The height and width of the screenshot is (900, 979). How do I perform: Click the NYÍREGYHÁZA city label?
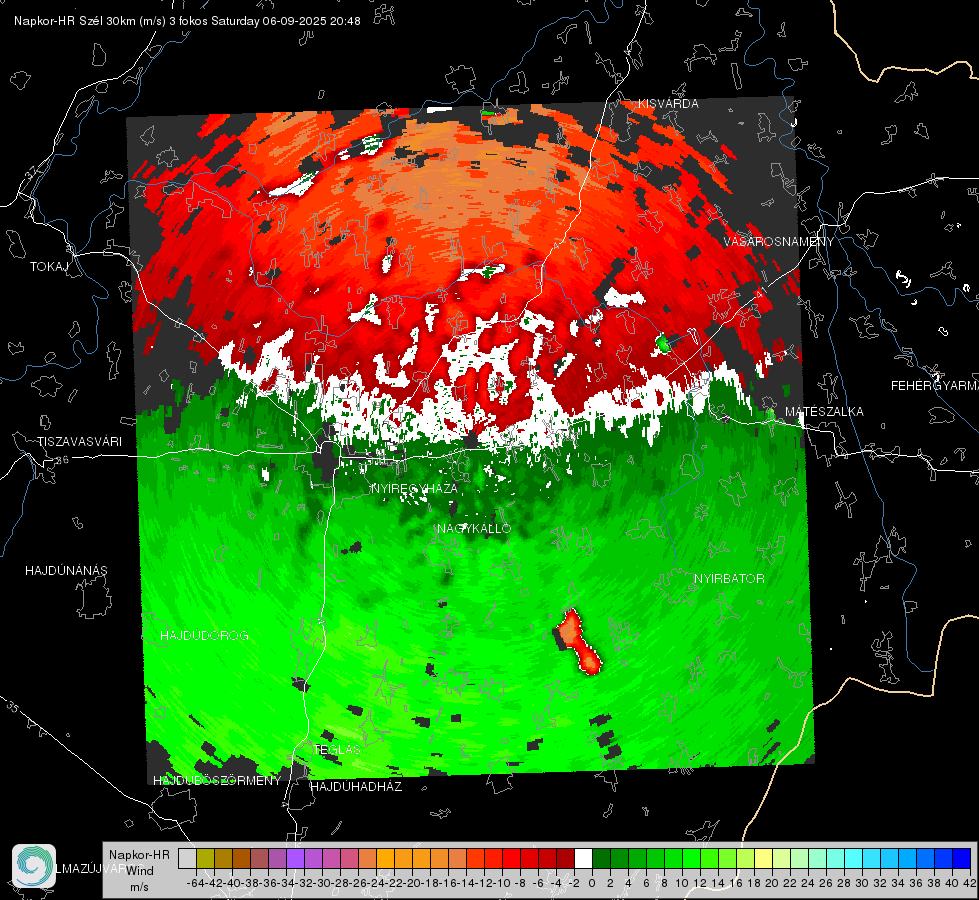coord(415,488)
